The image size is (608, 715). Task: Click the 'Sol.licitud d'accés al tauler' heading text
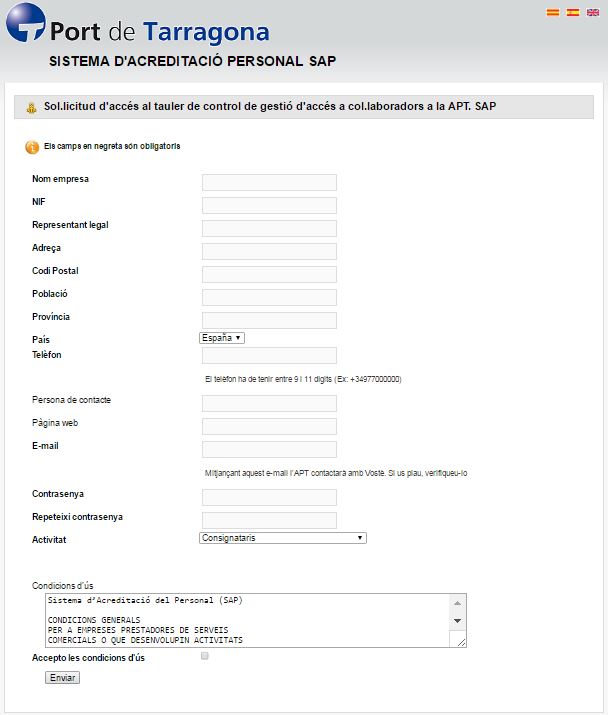coord(270,106)
